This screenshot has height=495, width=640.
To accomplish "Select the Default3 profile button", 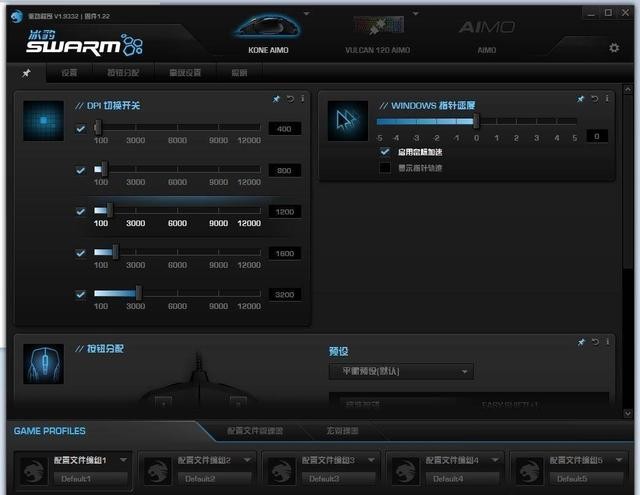I will click(x=339, y=479).
